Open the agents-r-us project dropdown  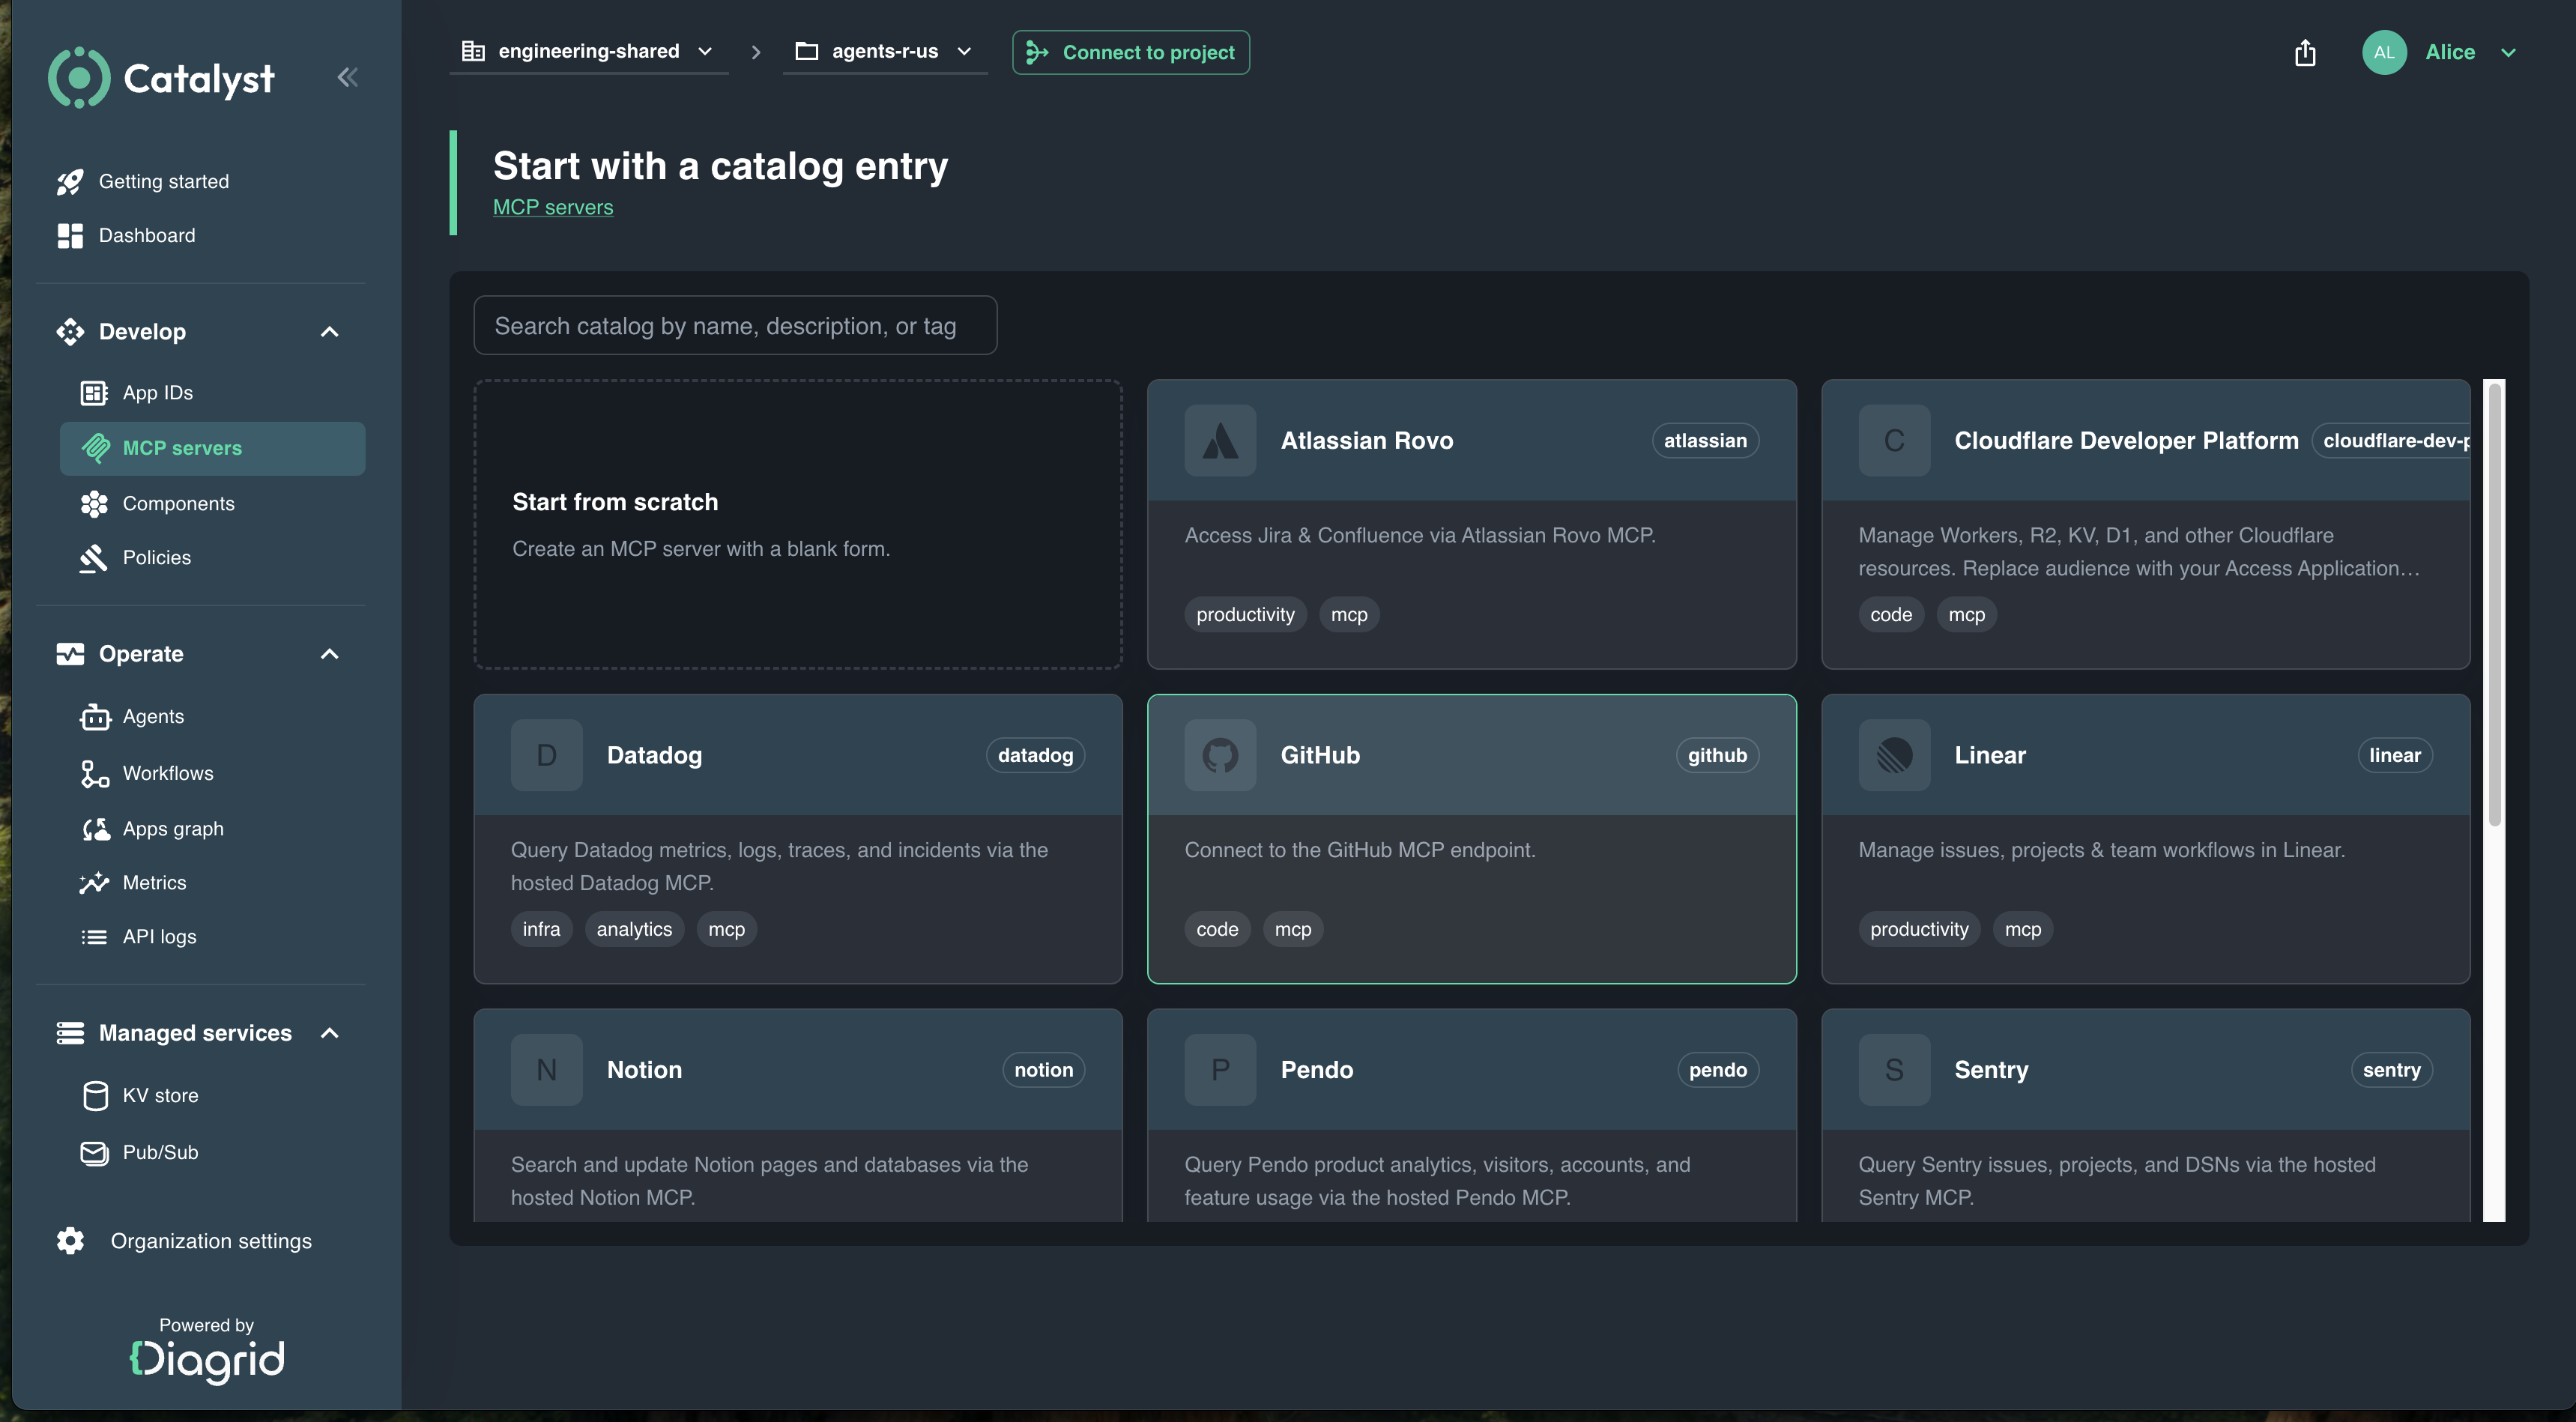884,51
